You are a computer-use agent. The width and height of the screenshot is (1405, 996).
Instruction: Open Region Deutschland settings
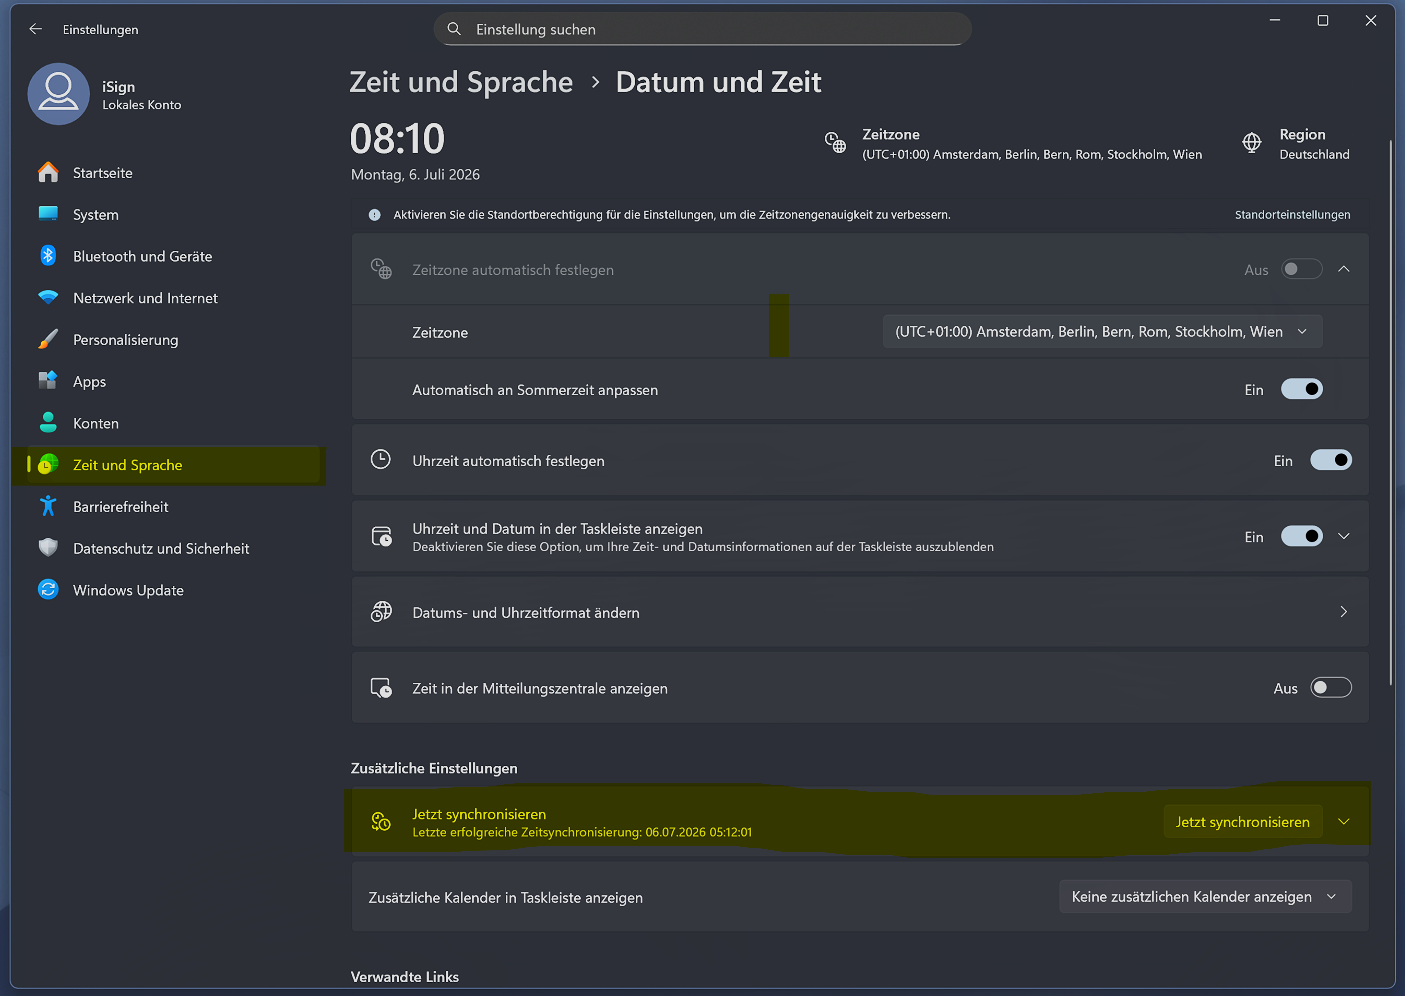pos(1296,144)
